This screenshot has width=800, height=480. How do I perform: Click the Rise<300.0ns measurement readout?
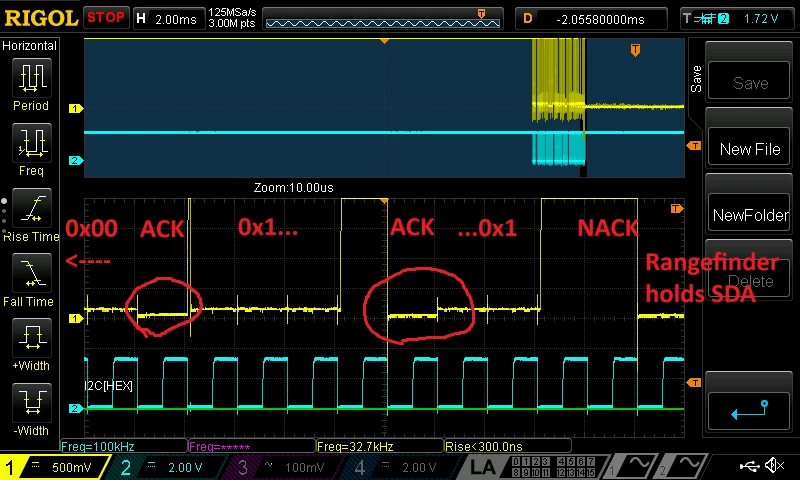(x=508, y=446)
